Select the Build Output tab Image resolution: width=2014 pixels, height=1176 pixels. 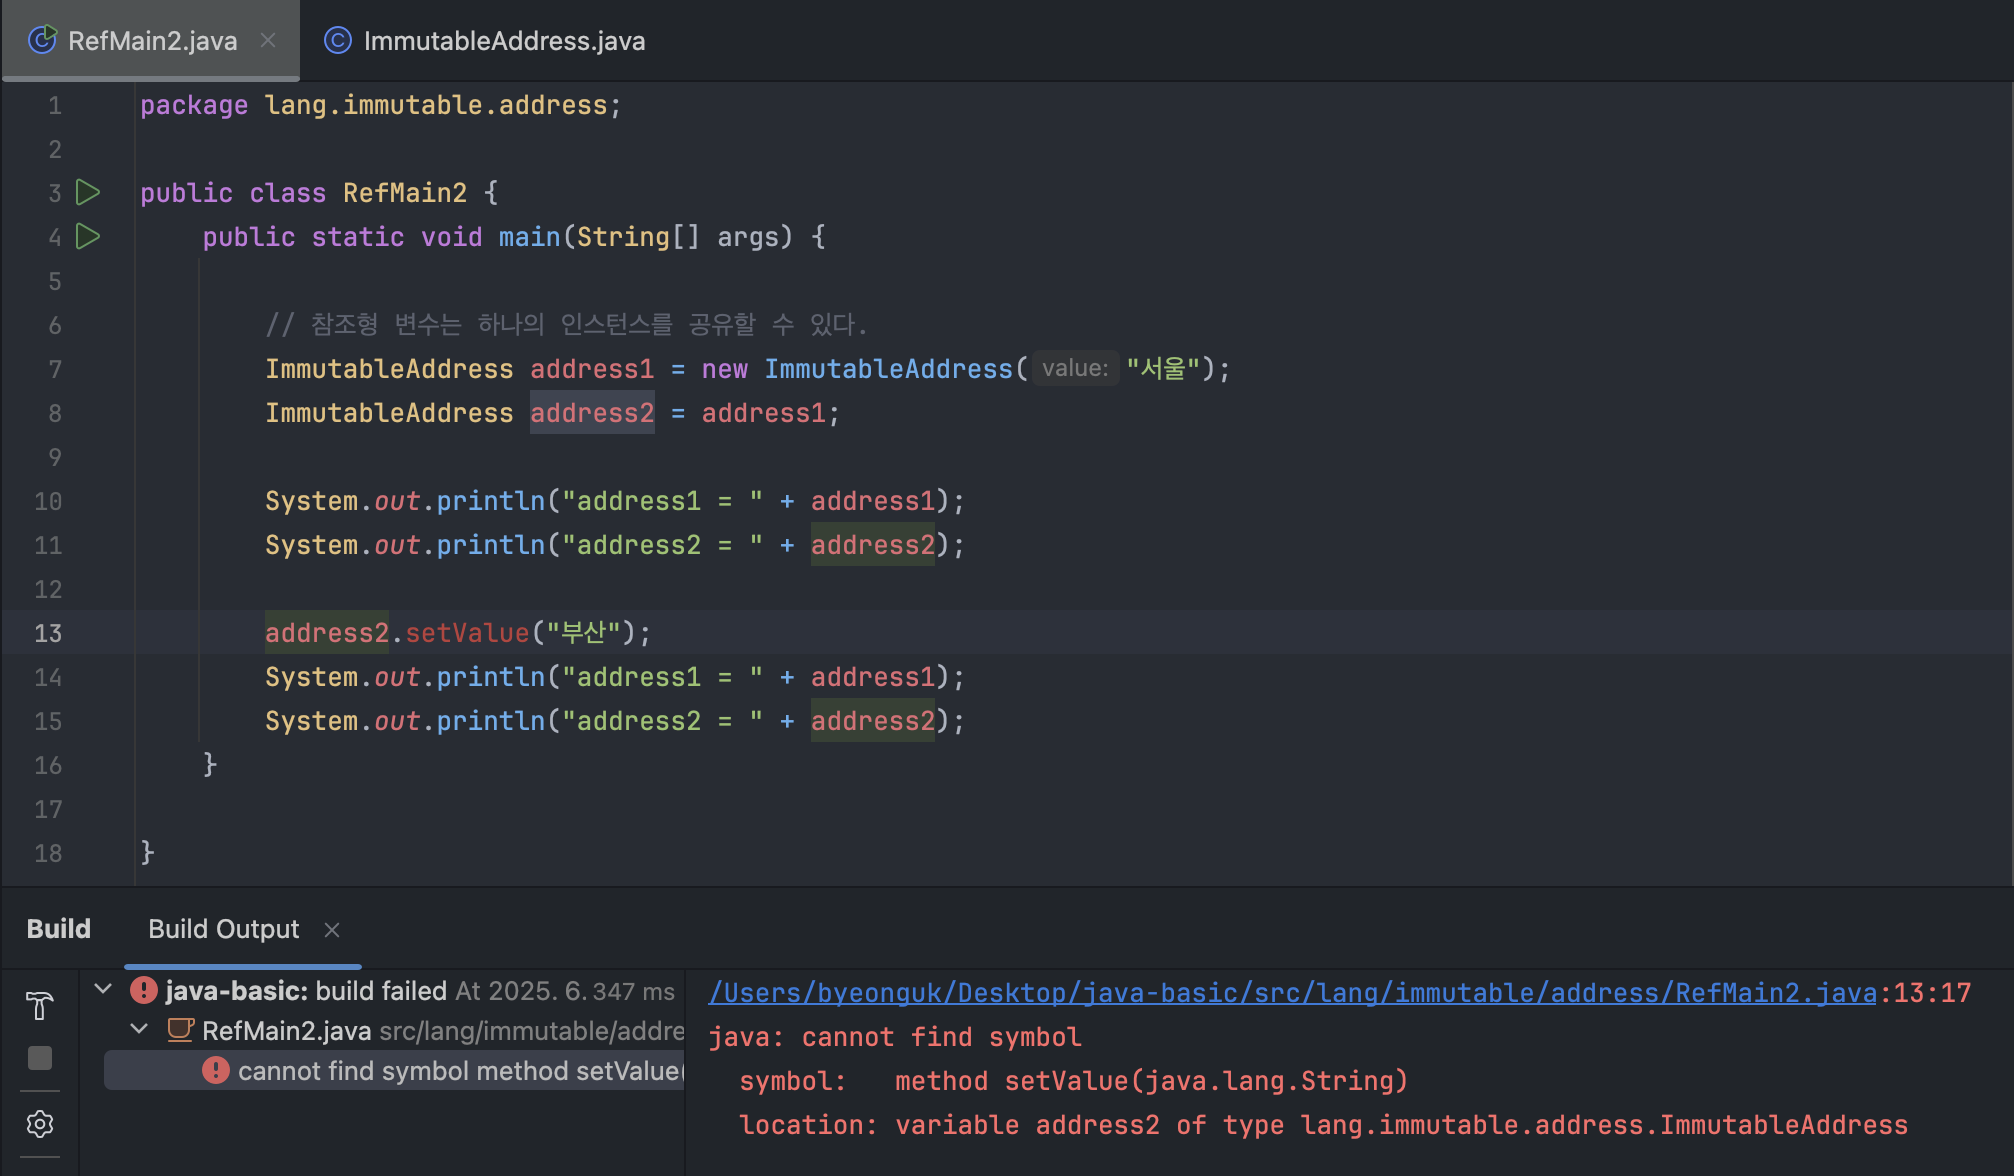point(223,929)
